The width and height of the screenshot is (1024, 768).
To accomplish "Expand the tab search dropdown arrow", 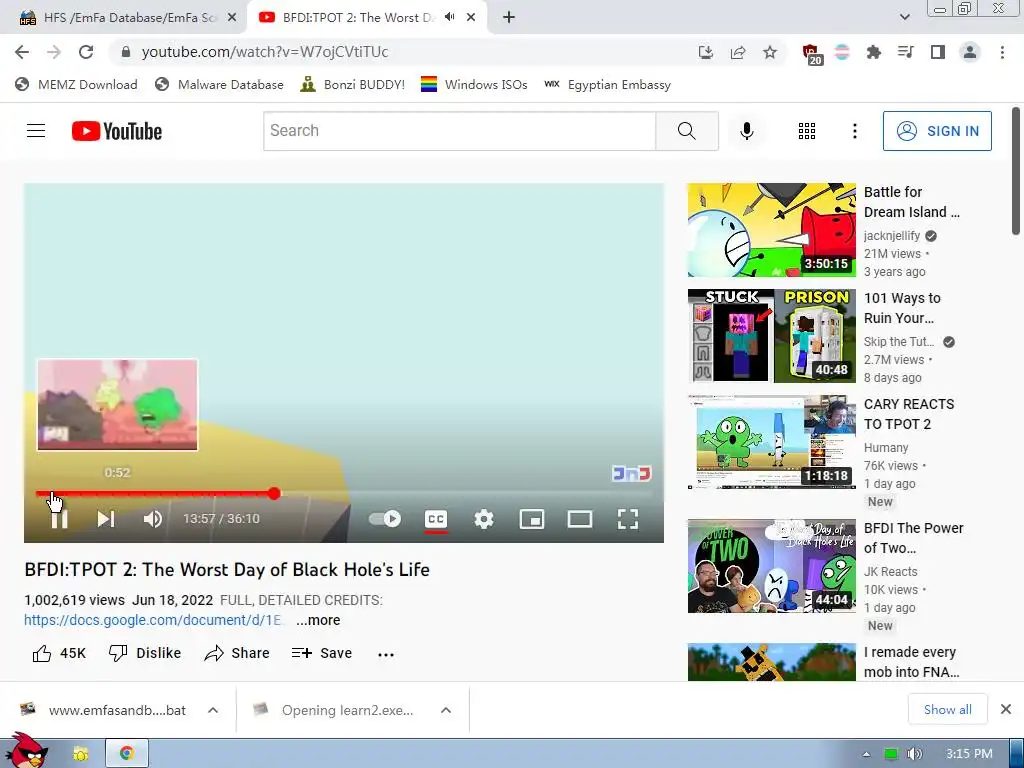I will [904, 17].
